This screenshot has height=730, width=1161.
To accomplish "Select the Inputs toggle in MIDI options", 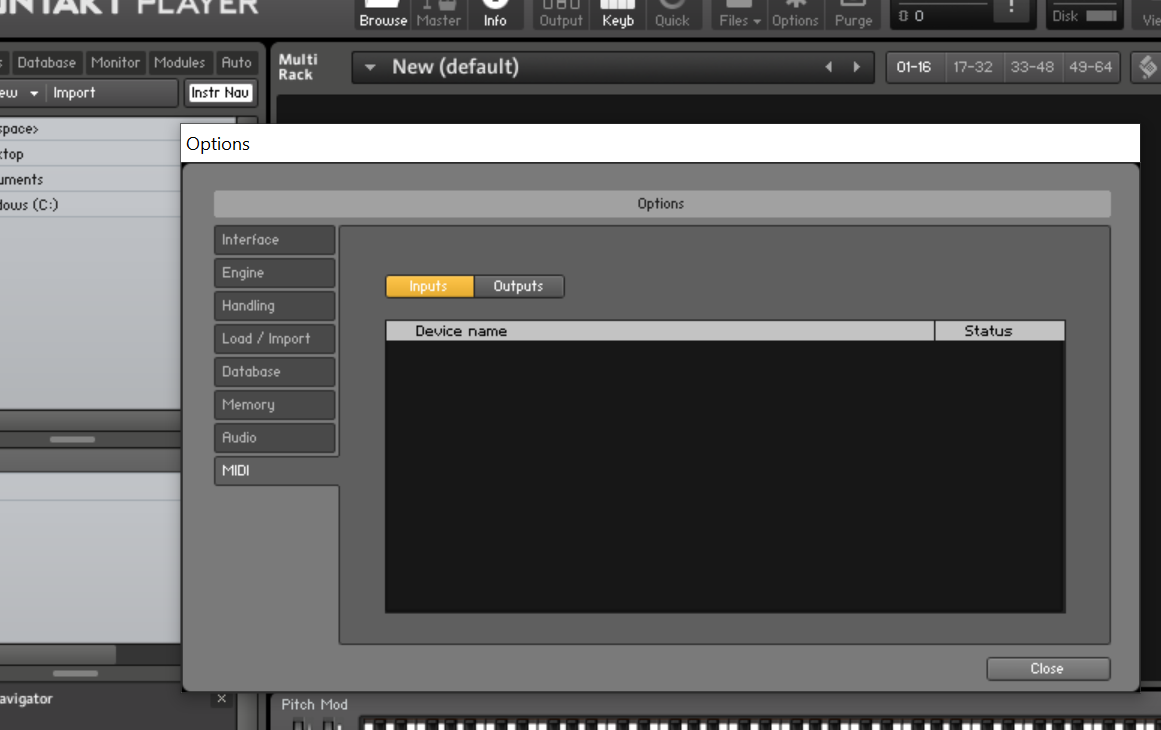I will (429, 287).
